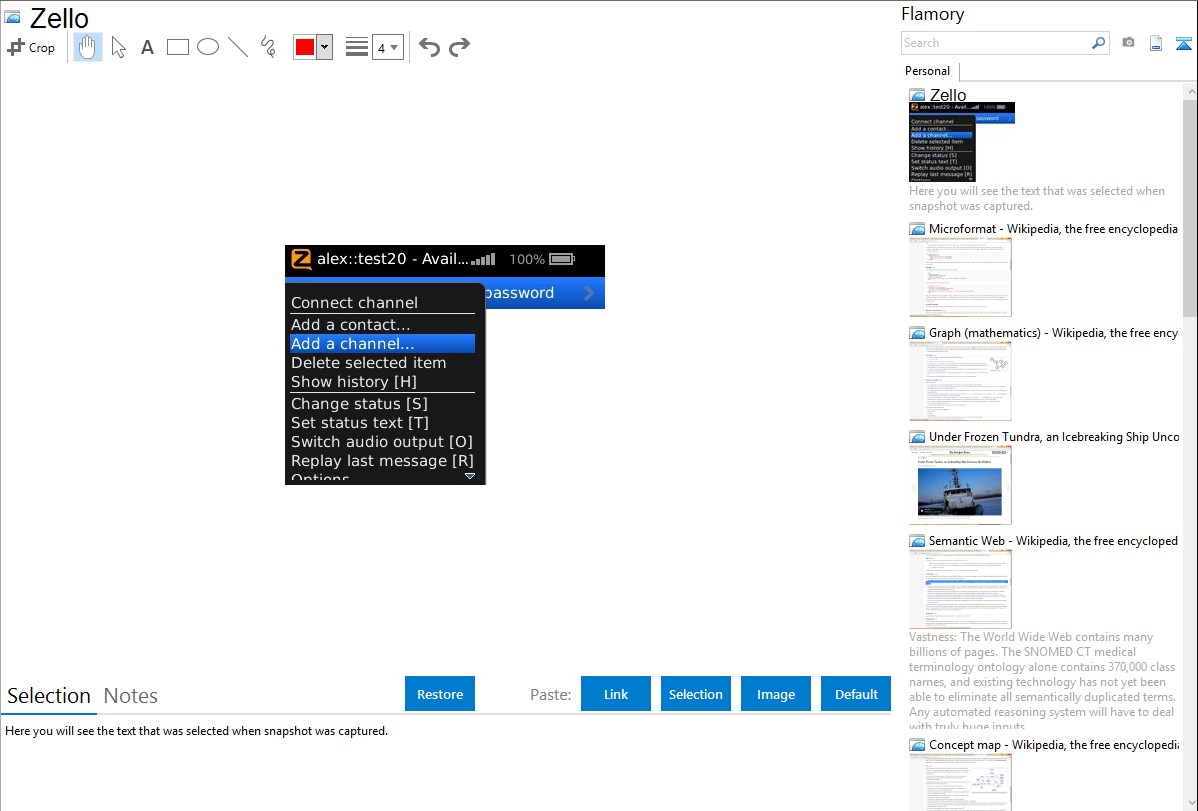Undo the last edit
This screenshot has width=1198, height=811.
click(x=429, y=47)
